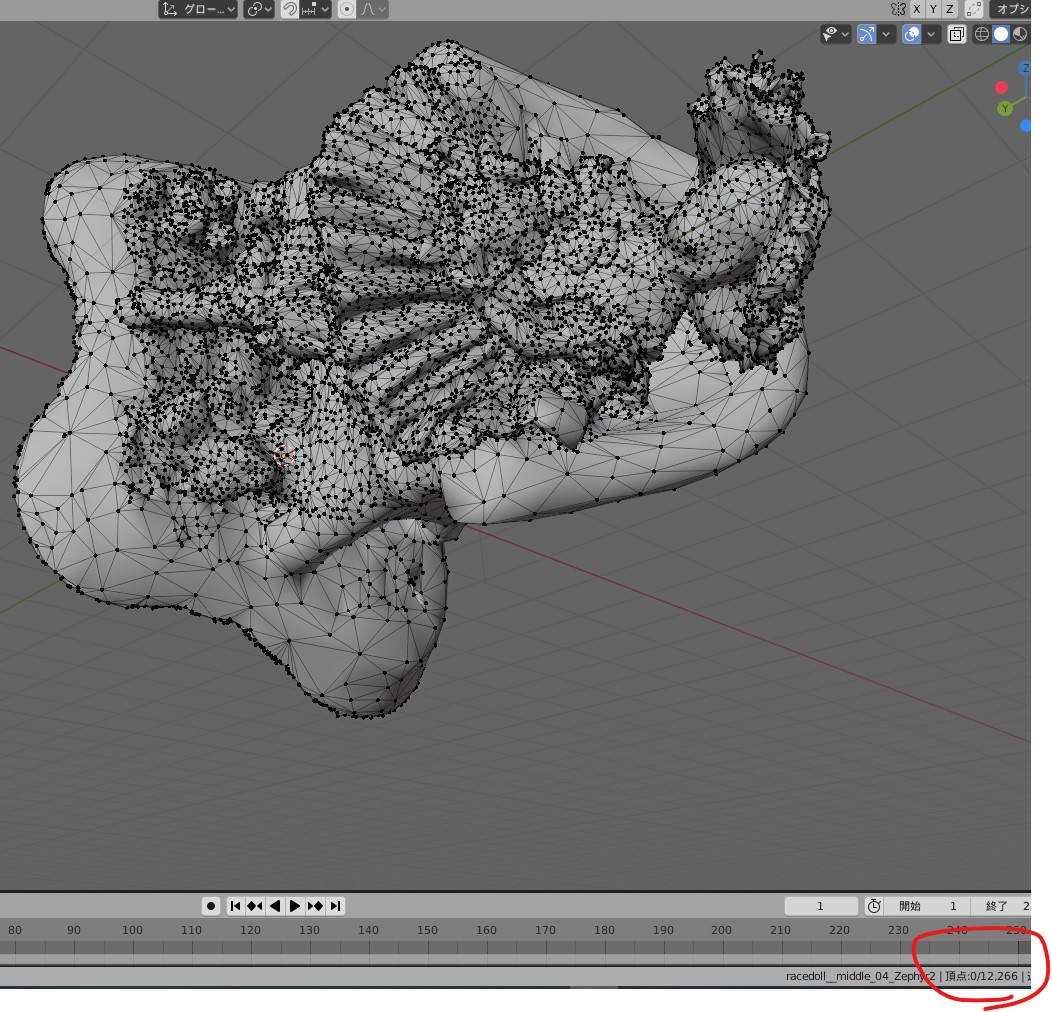1052x1012 pixels.
Task: Toggle the snap magnet icon
Action: point(289,9)
